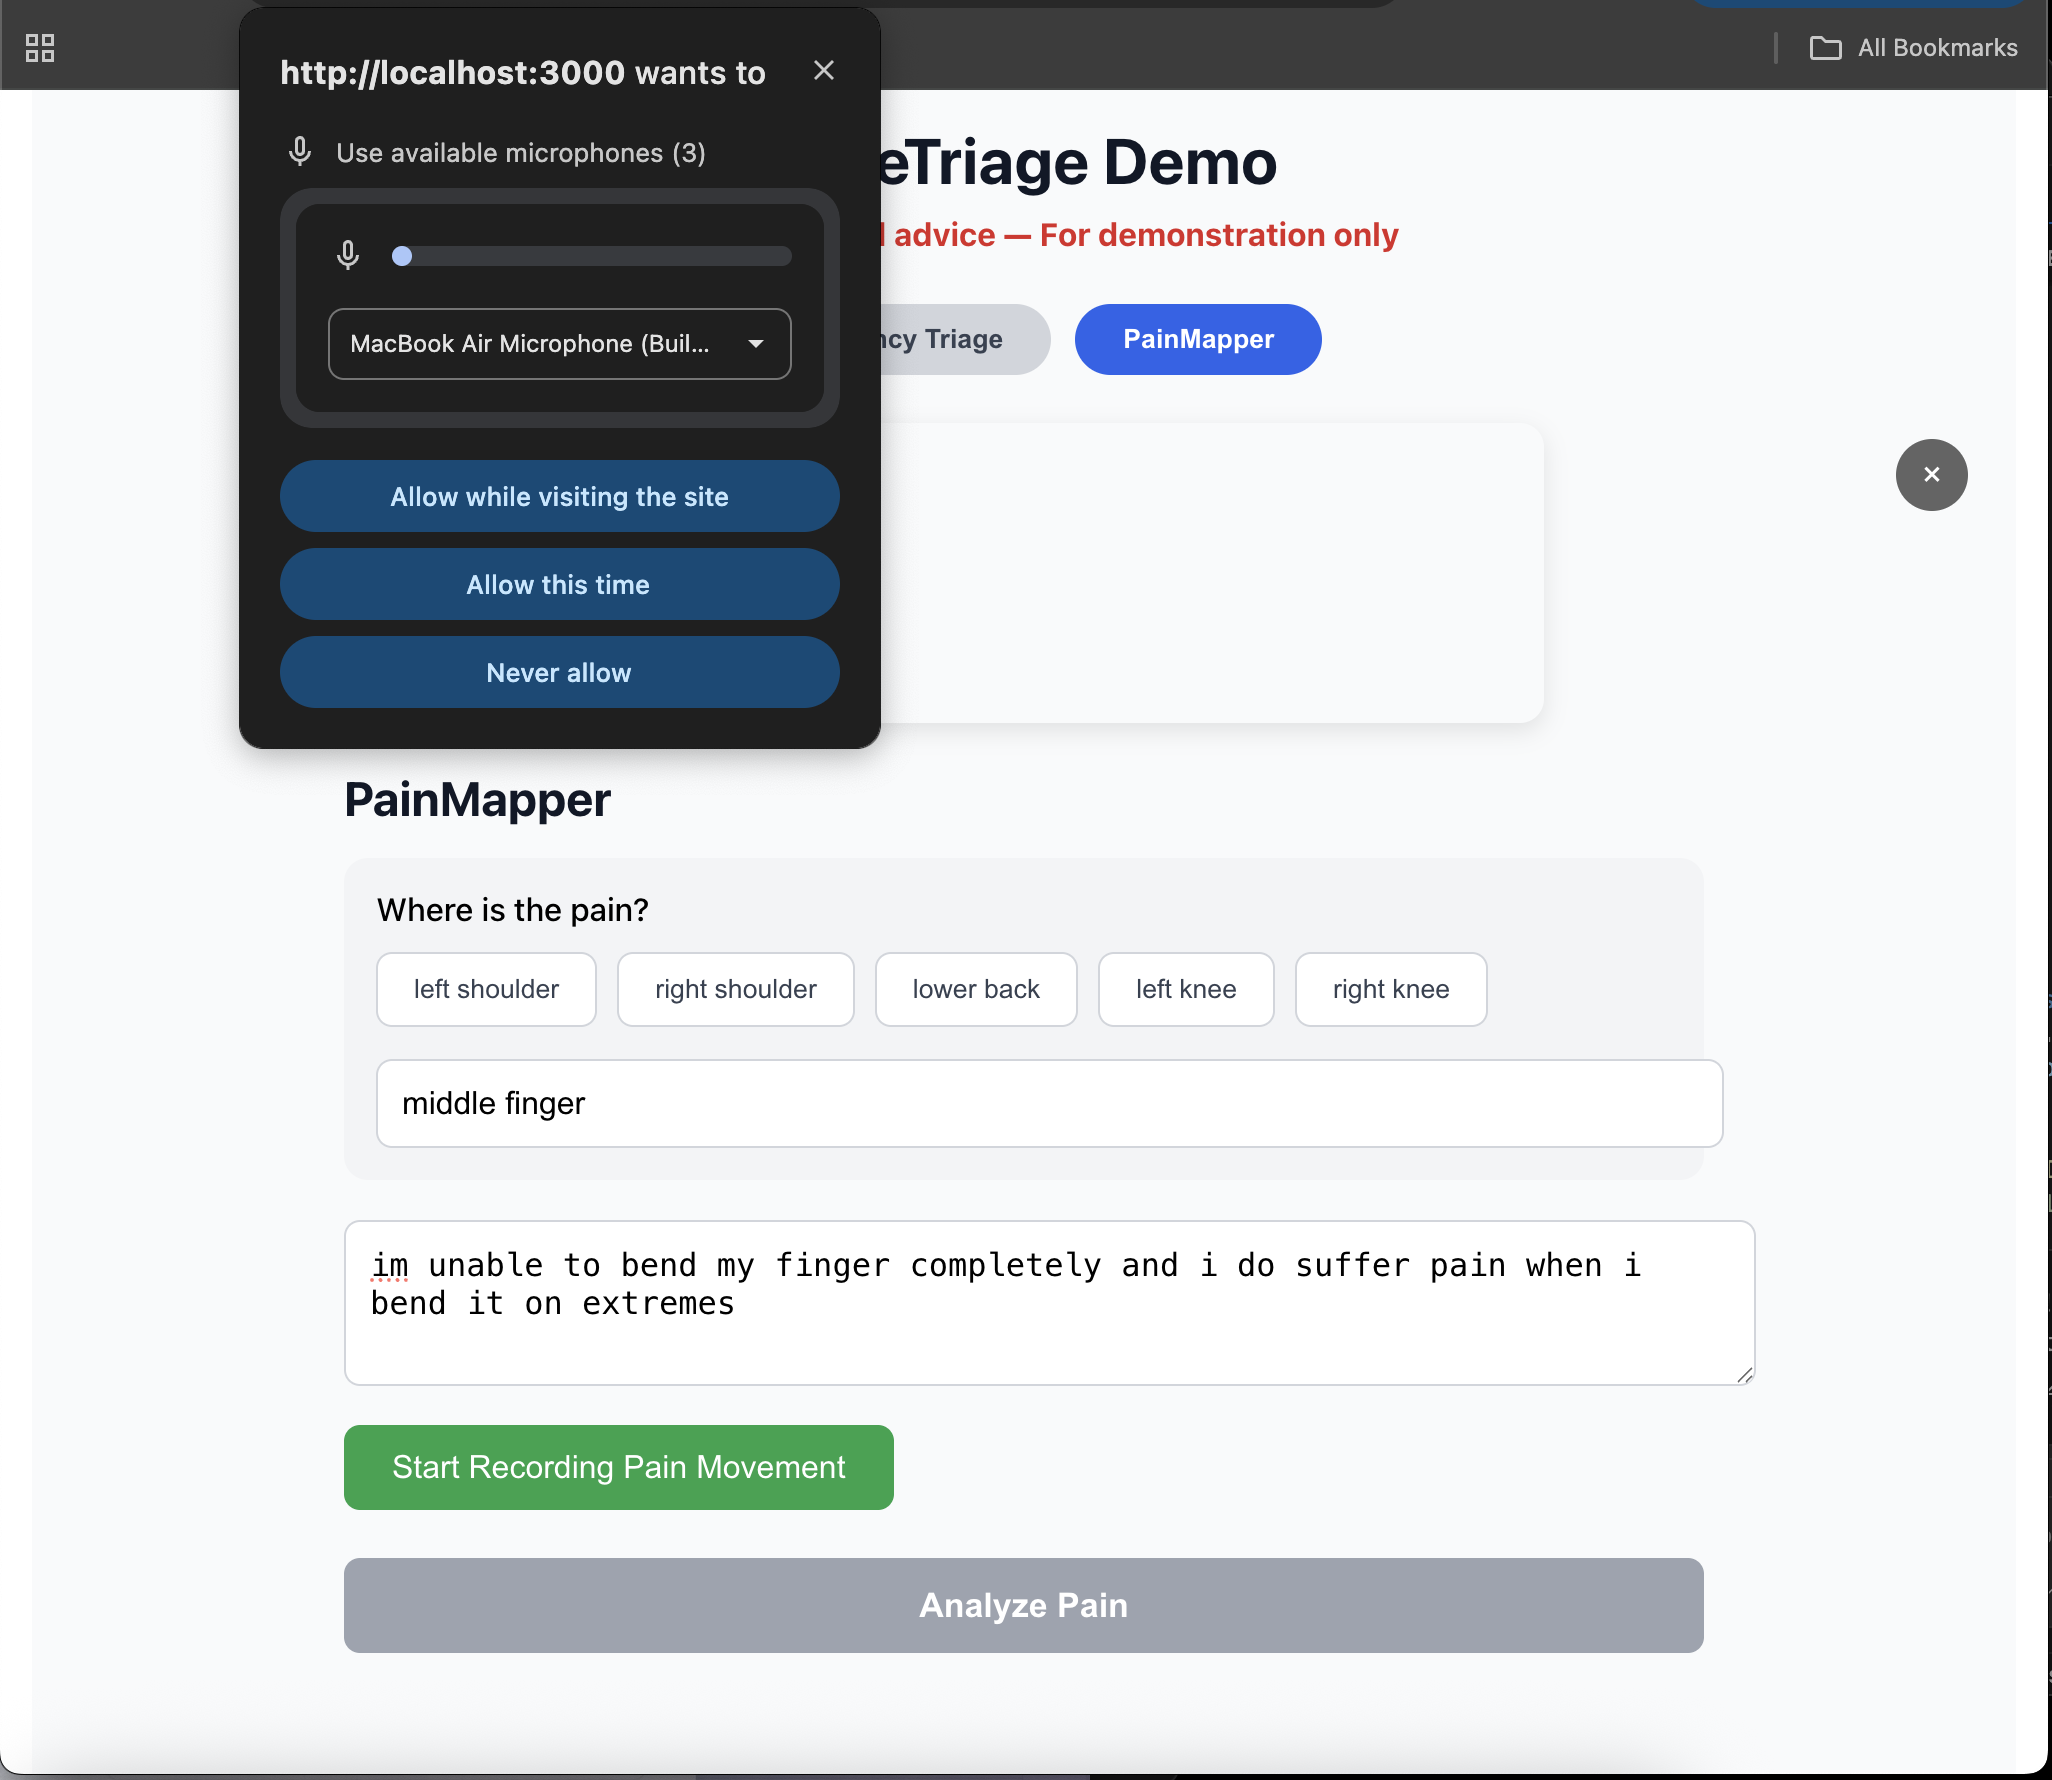Screen dimensions: 2052x1780
Task: Click the apps grid icon in the bookmarks bar
Action: tap(40, 48)
